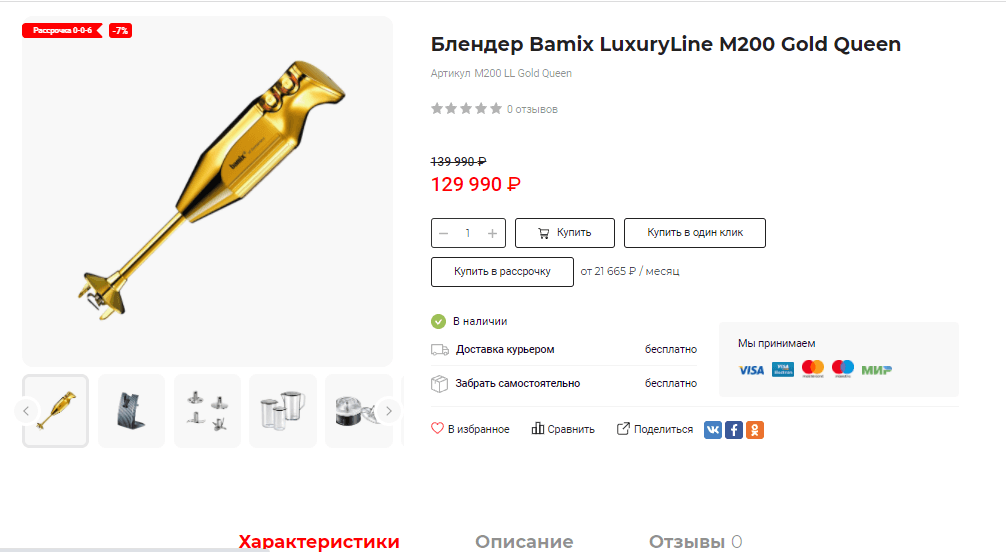1006x552 pixels.
Task: Open the Отзывы tab
Action: pos(695,541)
